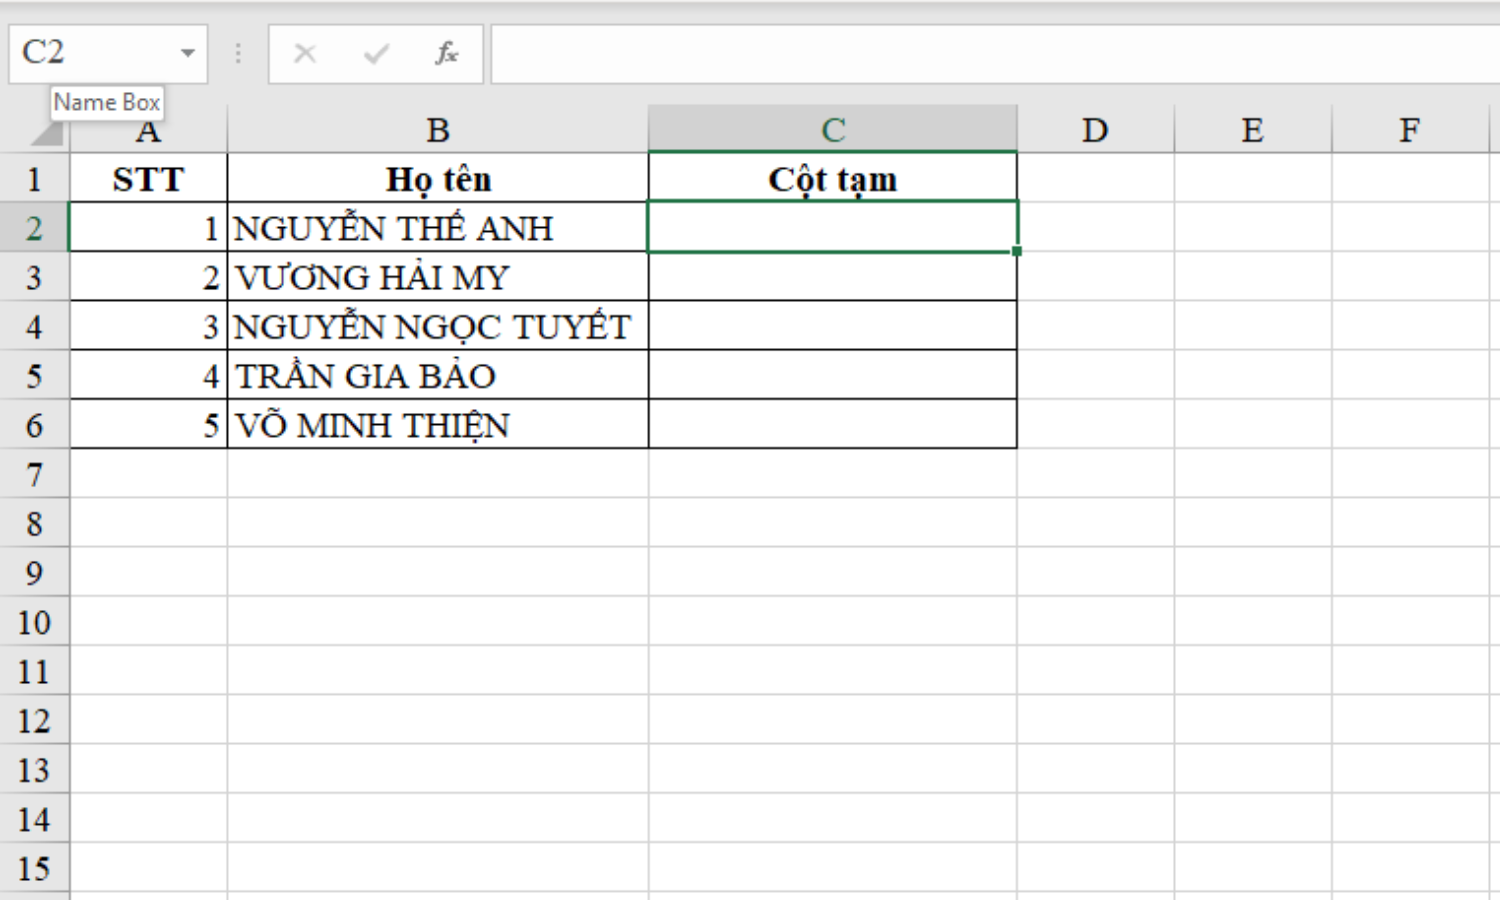Image resolution: width=1500 pixels, height=900 pixels.
Task: Select the cell containing VƯƠNG HẢI MY
Action: (438, 276)
